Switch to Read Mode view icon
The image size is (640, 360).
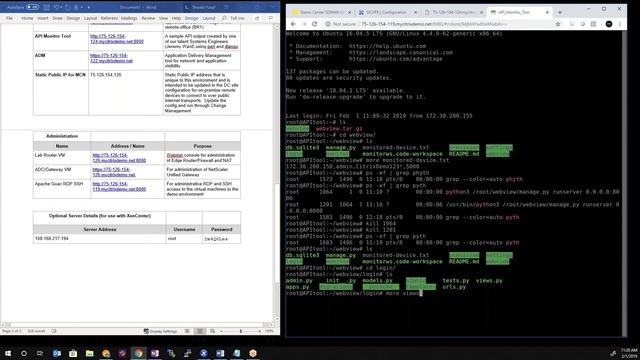pyautogui.click(x=187, y=331)
